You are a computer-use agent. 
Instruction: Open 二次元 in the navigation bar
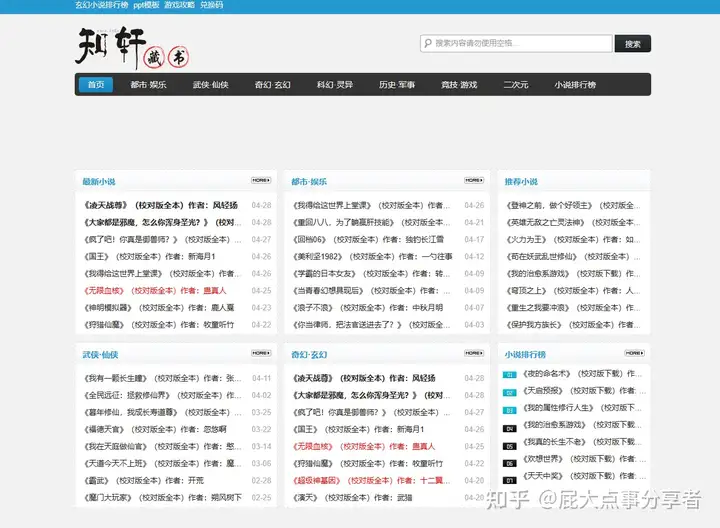click(516, 84)
